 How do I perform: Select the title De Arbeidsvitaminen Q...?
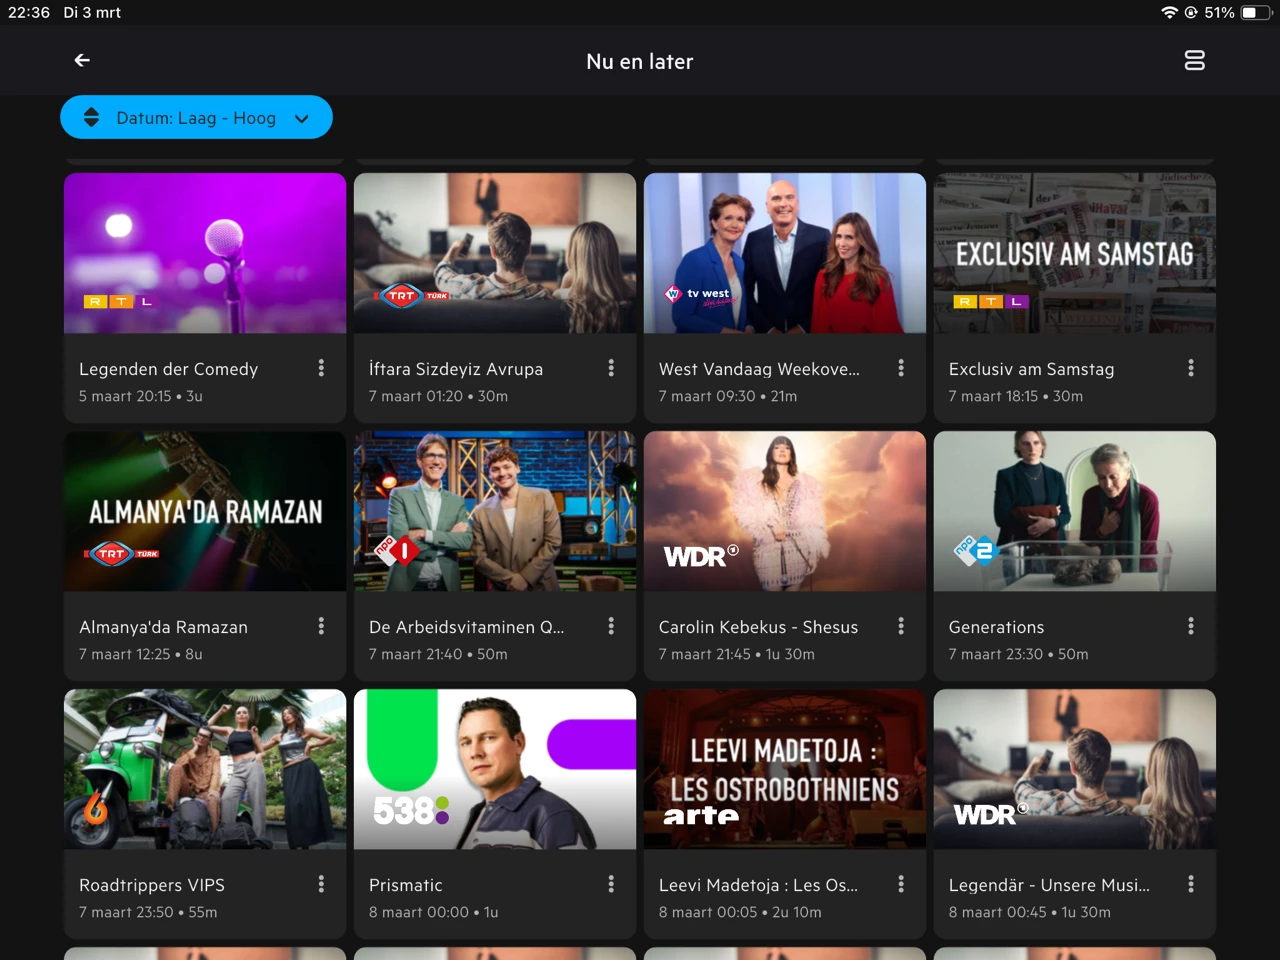click(467, 627)
